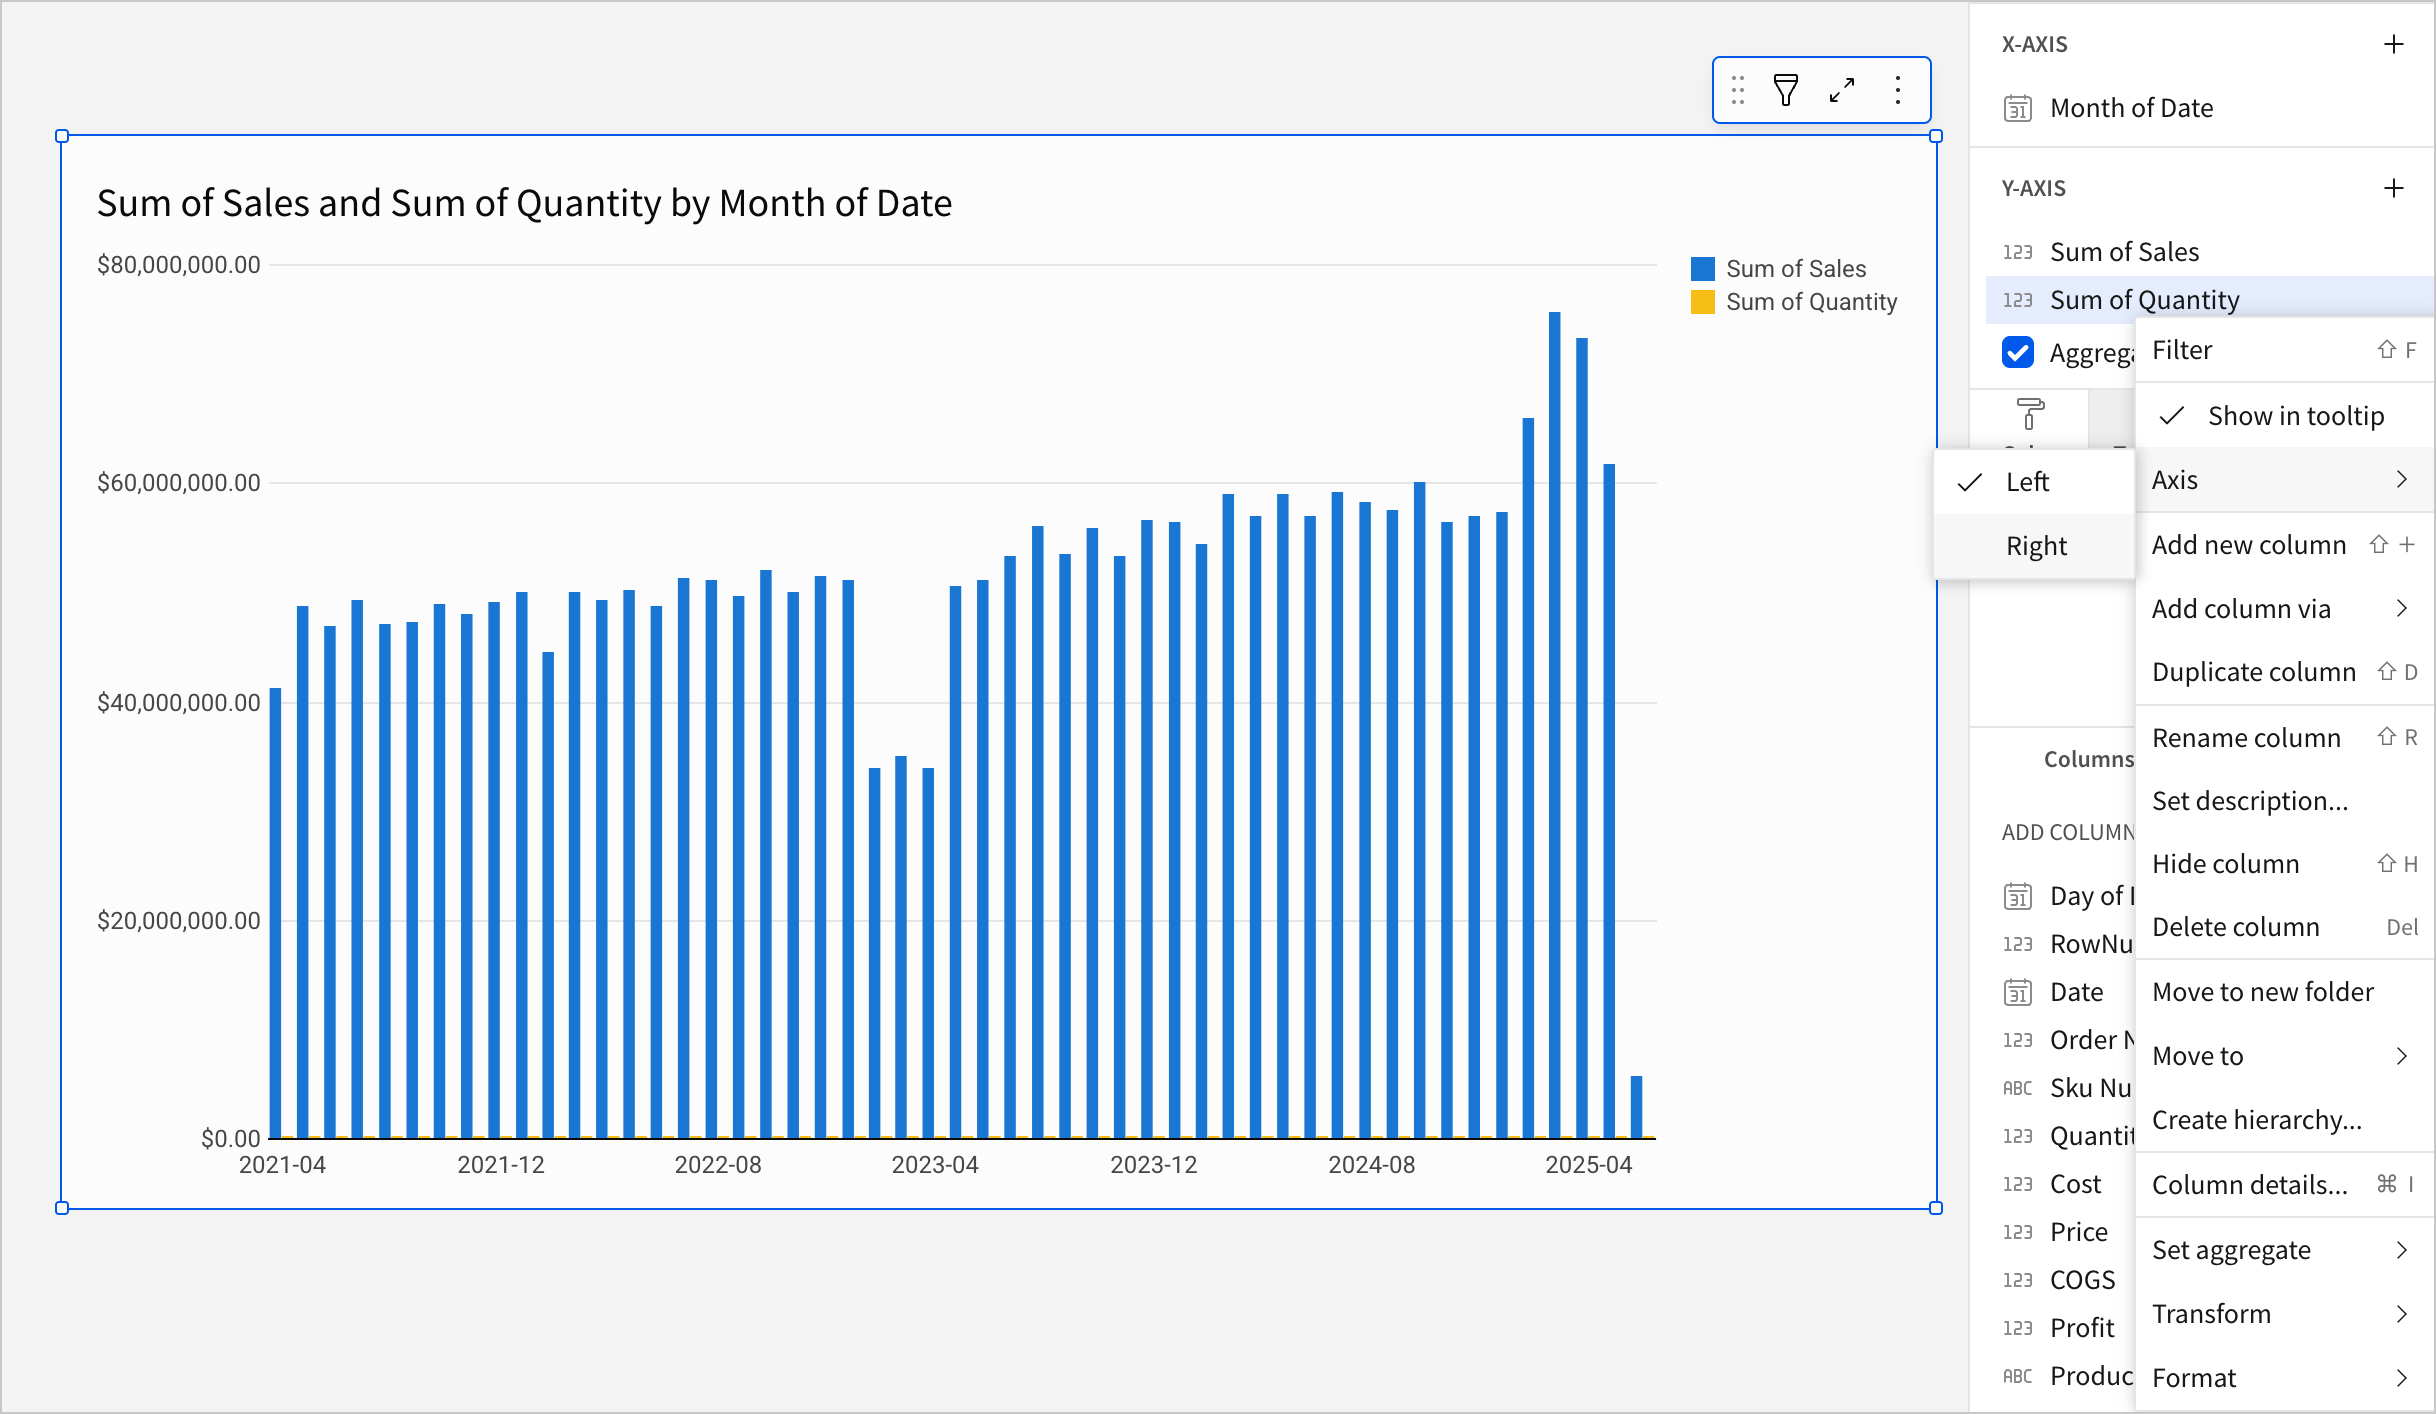Click the Profit column in list

2081,1328
